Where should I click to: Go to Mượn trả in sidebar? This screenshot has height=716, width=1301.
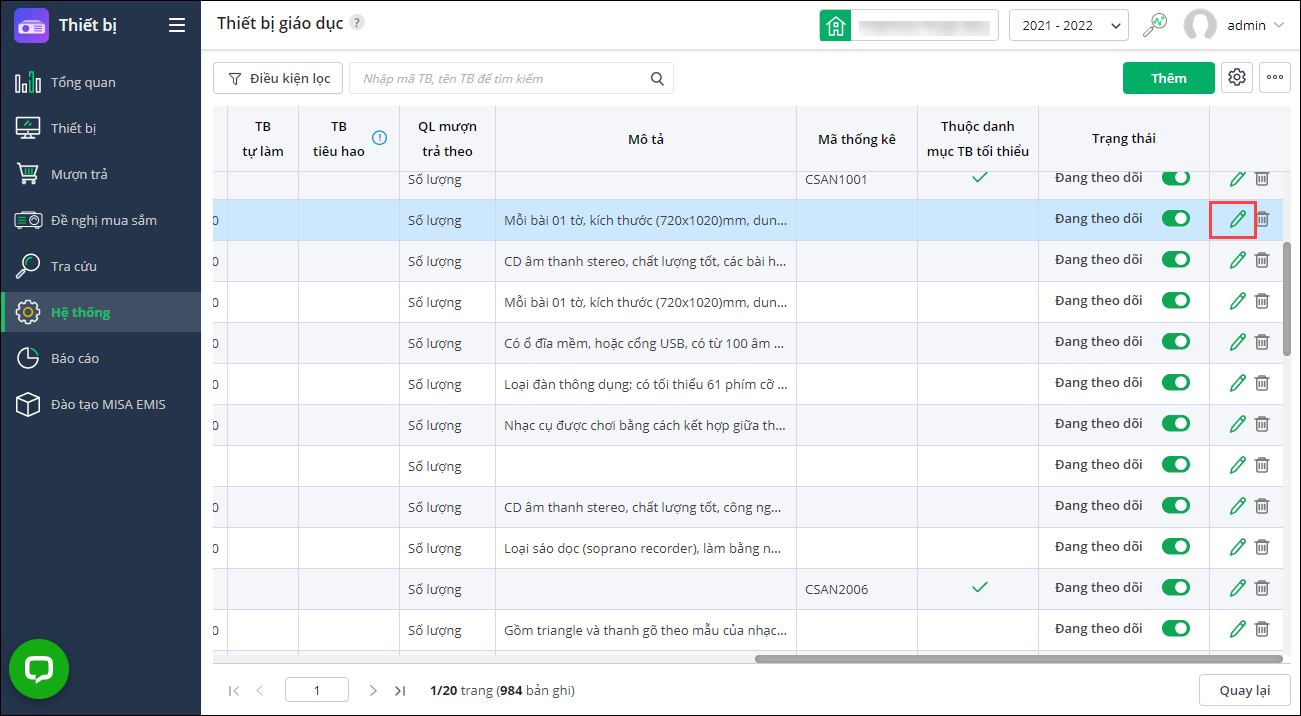[79, 174]
